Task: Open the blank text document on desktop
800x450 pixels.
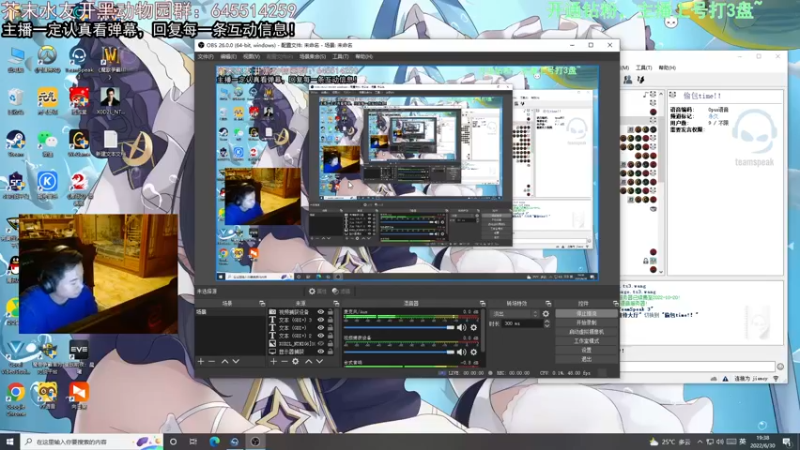Action: pyautogui.click(x=110, y=143)
